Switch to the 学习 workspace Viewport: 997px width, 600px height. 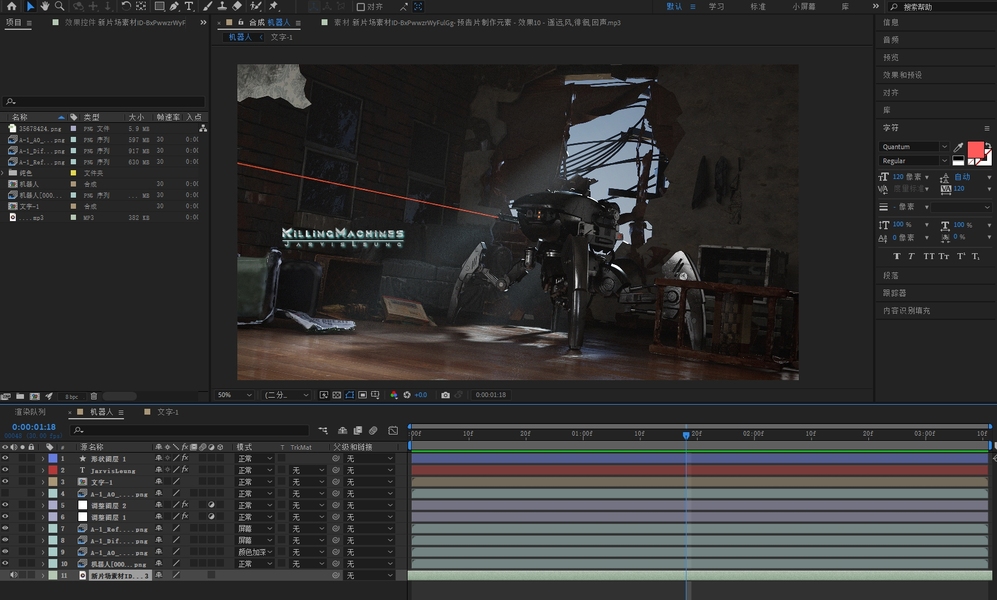coord(717,6)
